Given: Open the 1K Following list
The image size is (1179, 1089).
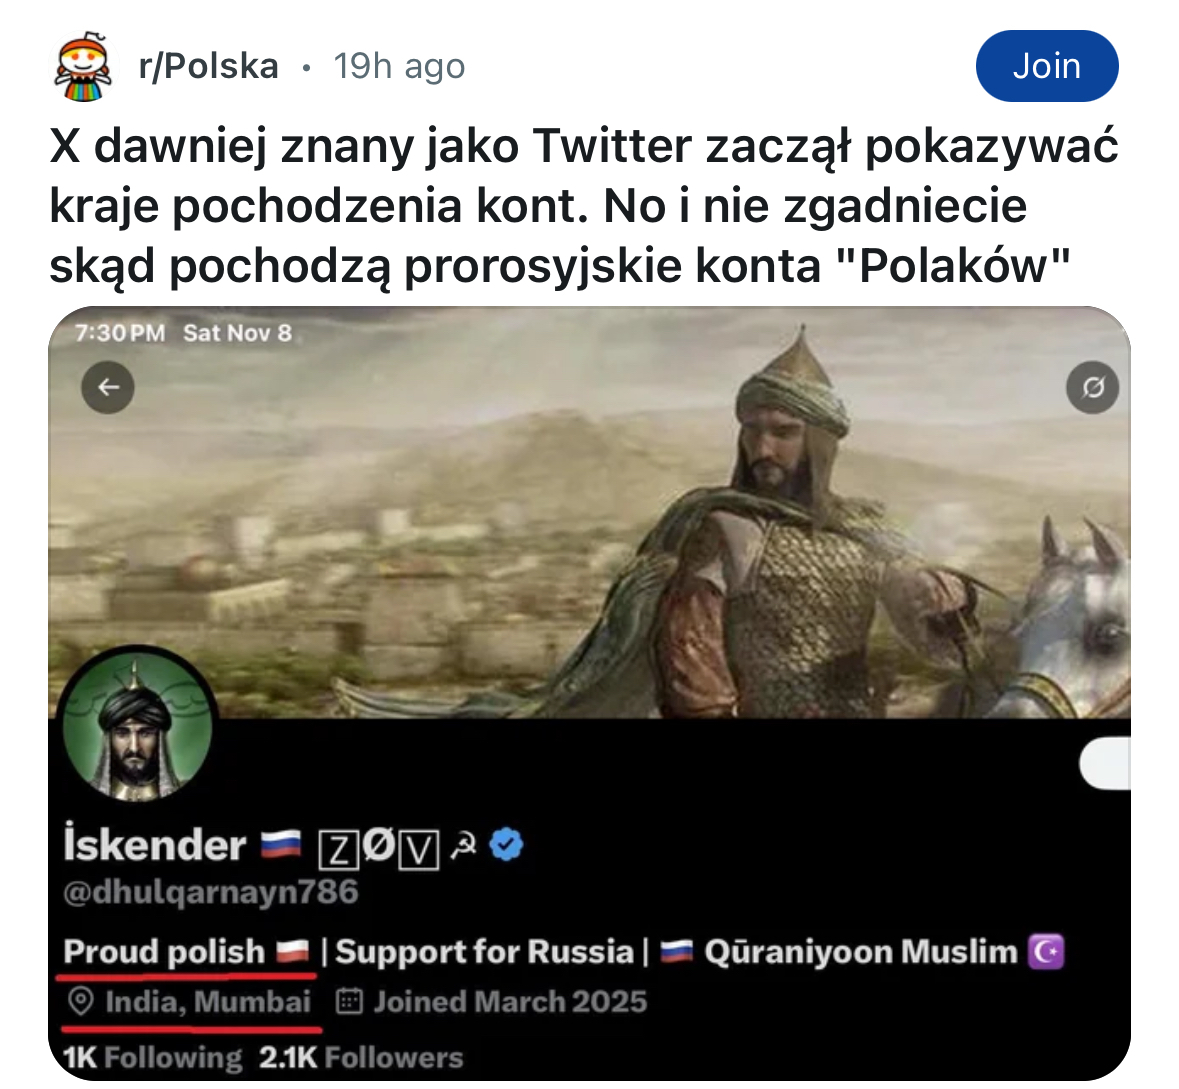Looking at the screenshot, I should [x=152, y=1058].
